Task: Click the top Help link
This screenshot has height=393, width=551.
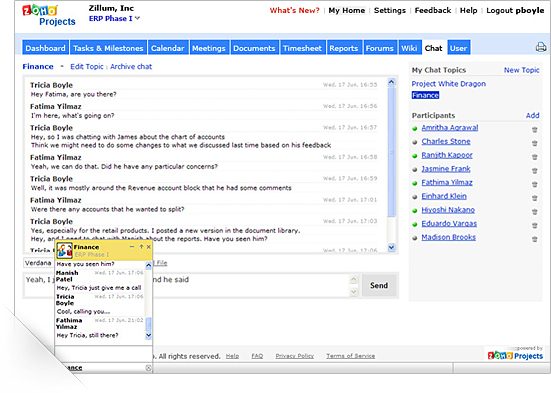Action: tap(468, 11)
